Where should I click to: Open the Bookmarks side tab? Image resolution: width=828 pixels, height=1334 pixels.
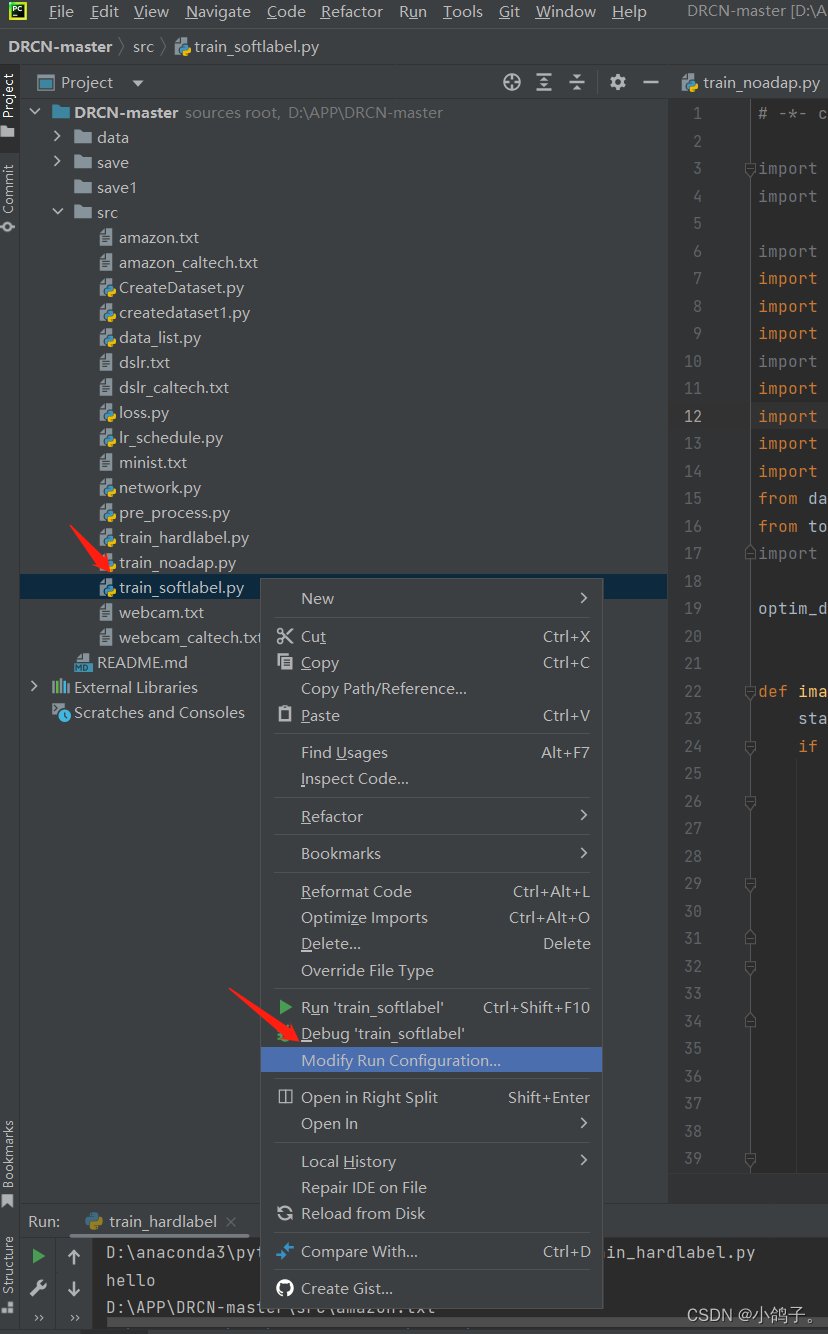point(8,1163)
